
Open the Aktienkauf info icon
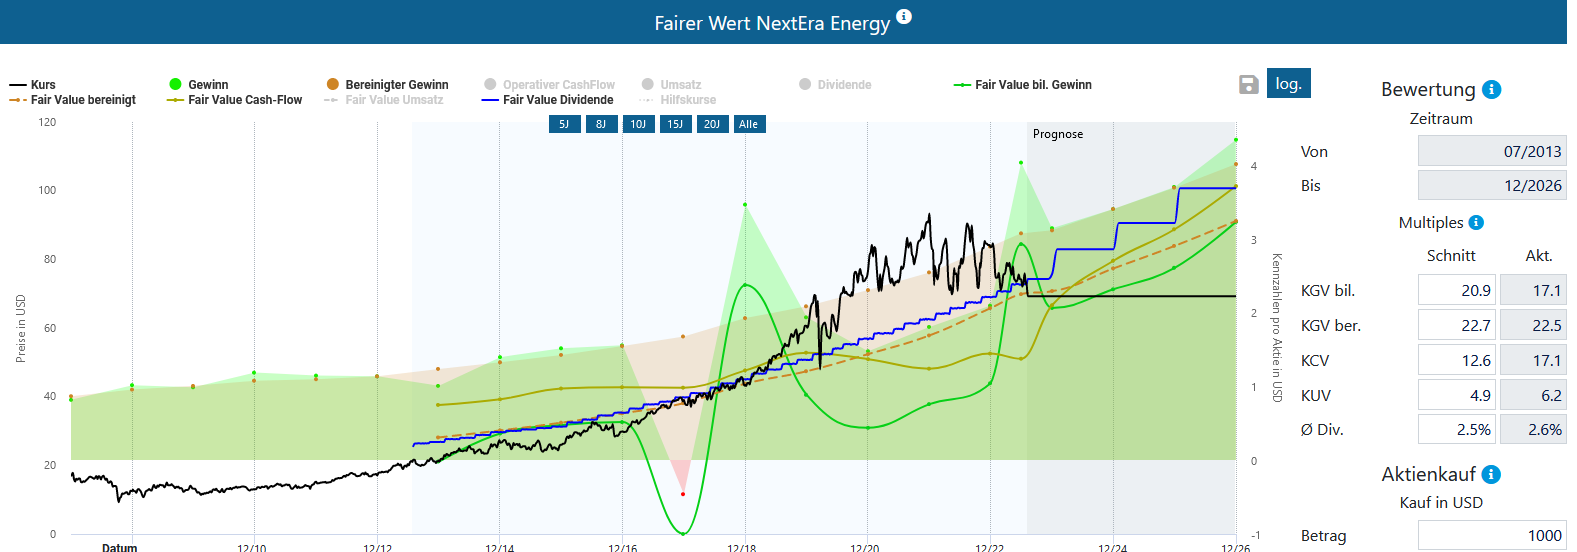point(1491,474)
